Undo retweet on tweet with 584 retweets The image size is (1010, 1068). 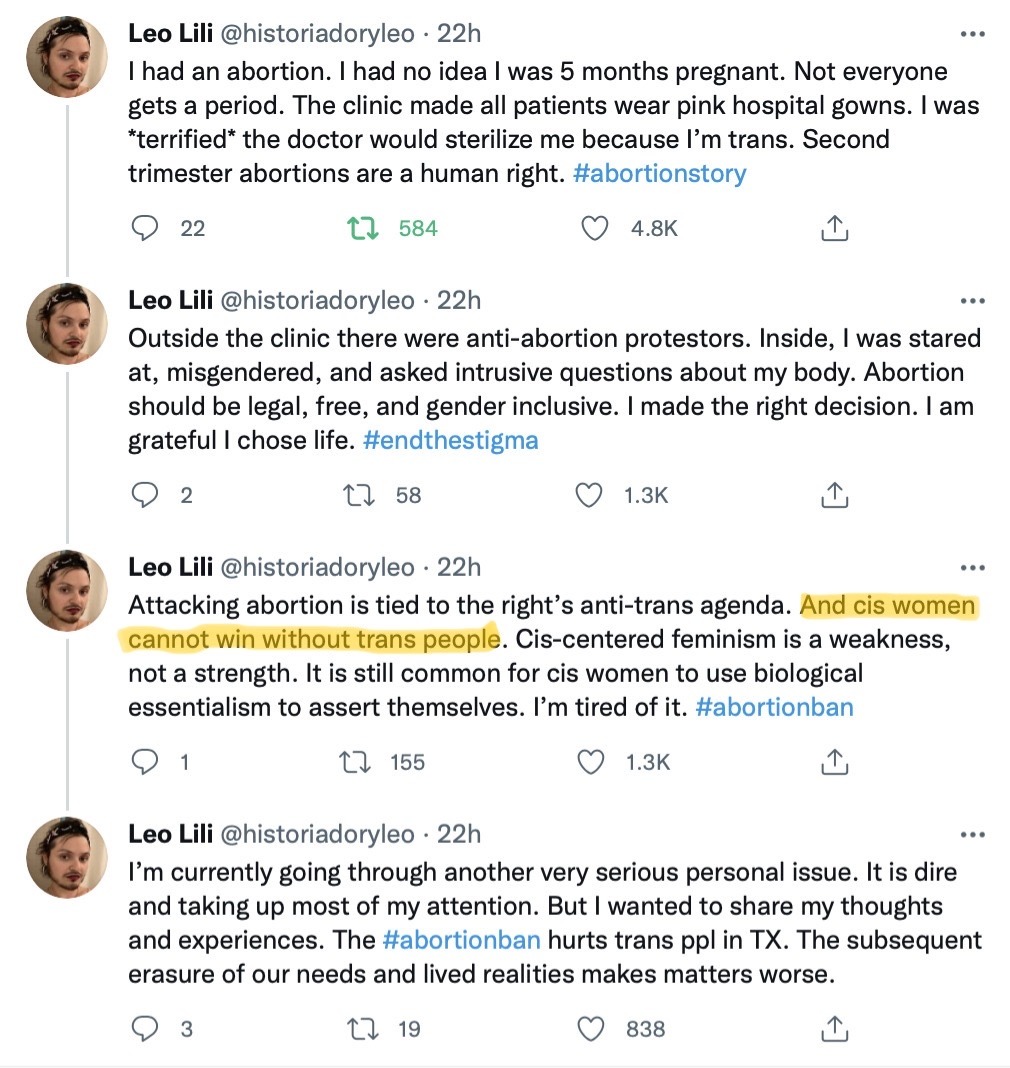(x=362, y=228)
